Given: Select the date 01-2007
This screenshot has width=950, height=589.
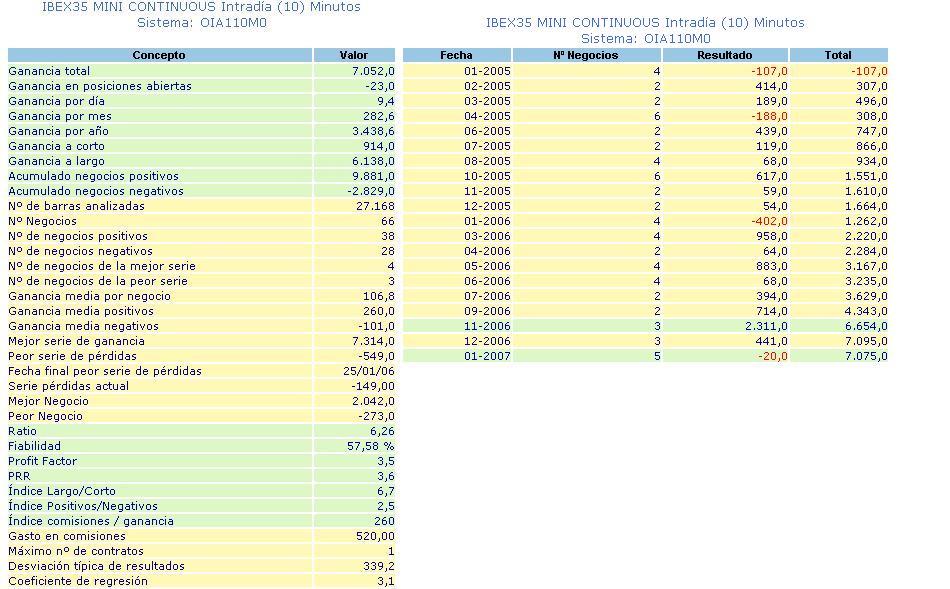Looking at the screenshot, I should 487,356.
